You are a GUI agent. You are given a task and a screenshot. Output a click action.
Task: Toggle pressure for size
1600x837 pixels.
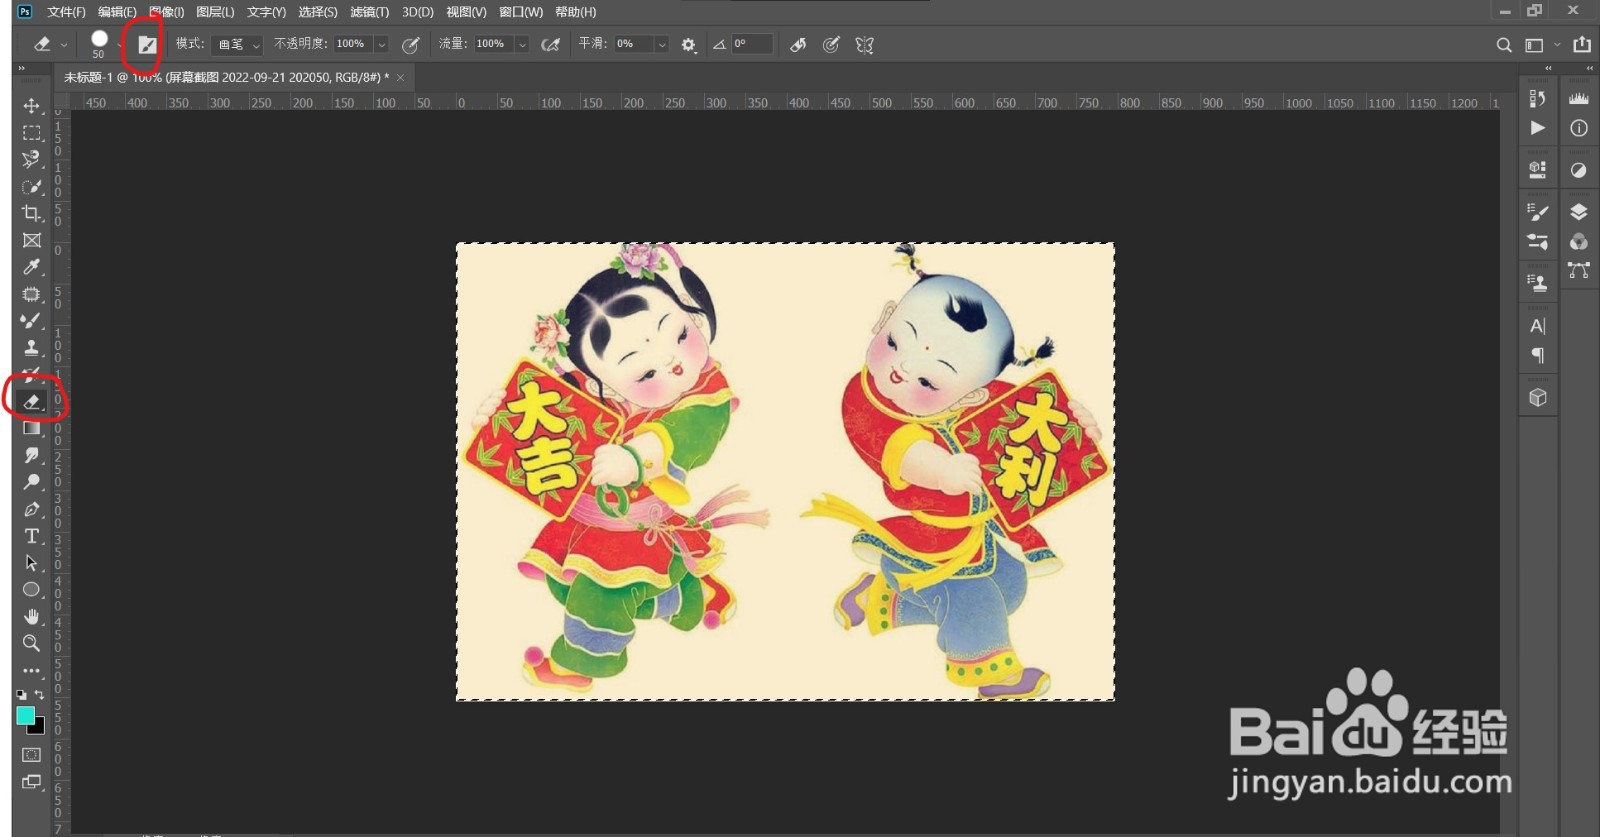(831, 44)
